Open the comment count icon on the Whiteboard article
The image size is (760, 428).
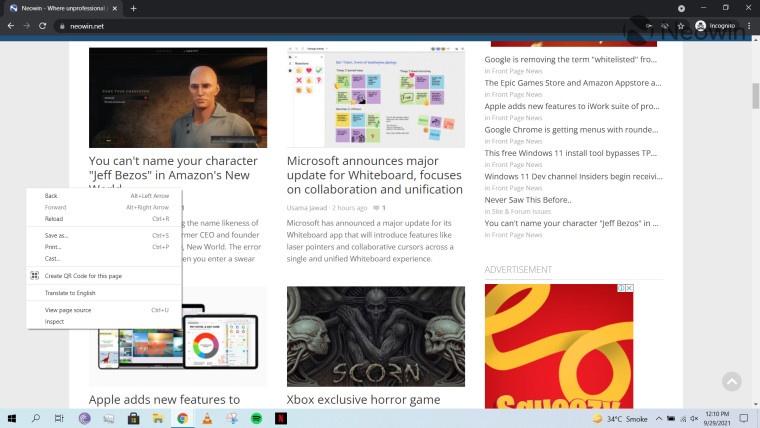[376, 208]
